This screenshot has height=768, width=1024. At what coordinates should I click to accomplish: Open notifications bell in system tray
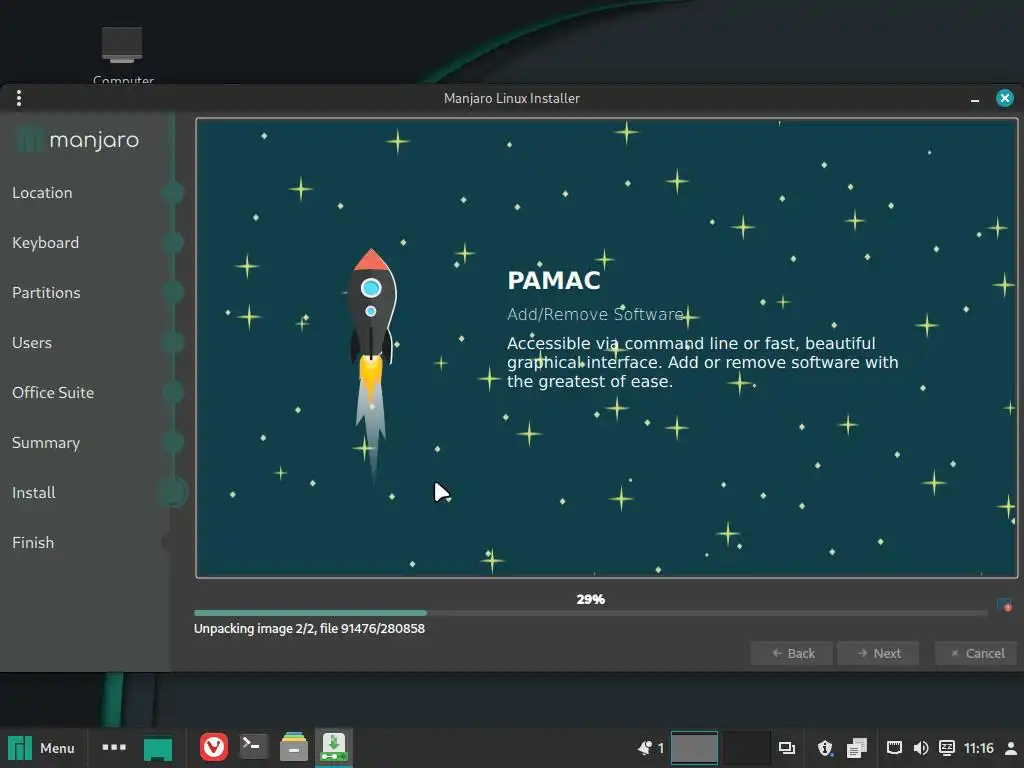pyautogui.click(x=645, y=748)
